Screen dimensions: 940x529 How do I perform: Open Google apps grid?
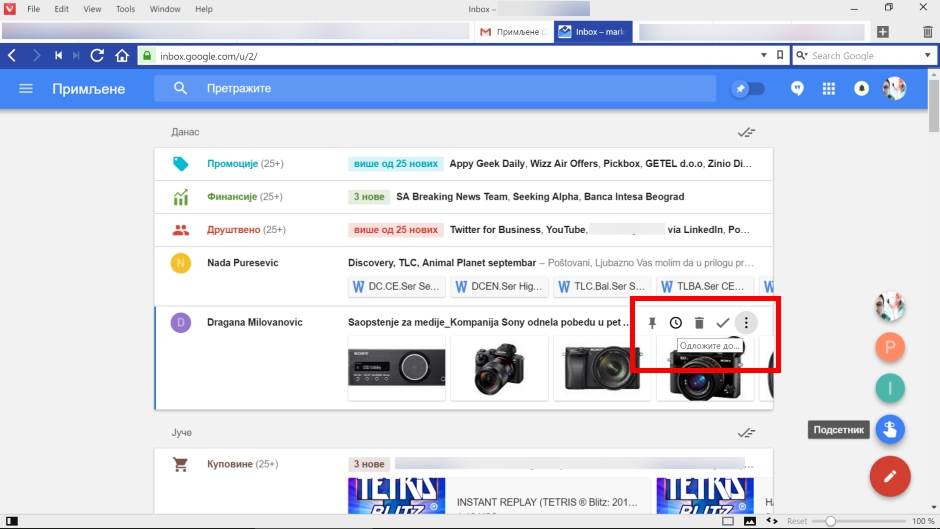(x=828, y=89)
